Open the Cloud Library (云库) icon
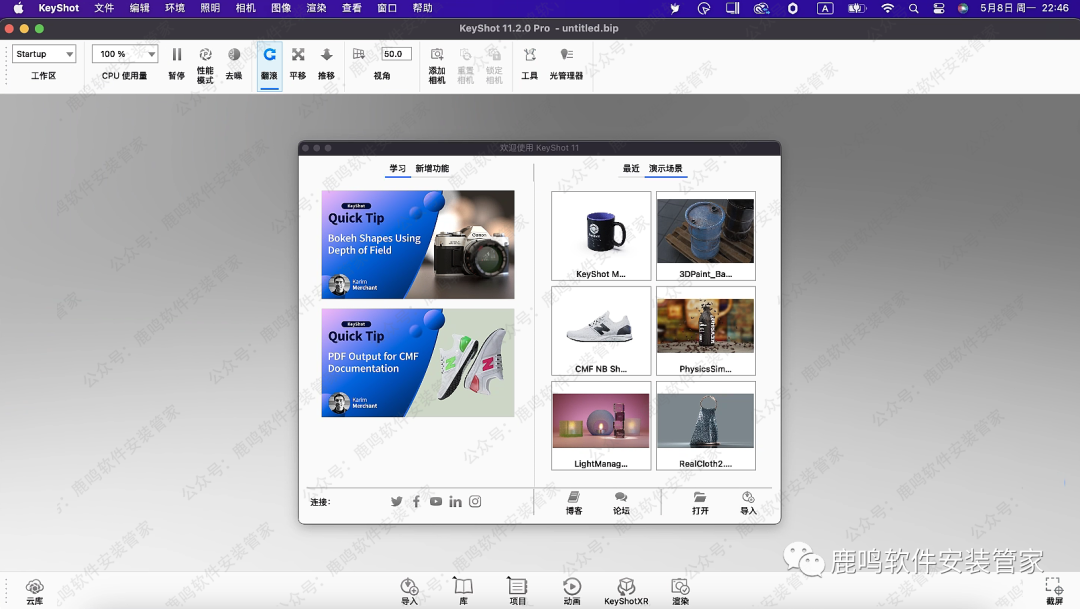 (35, 590)
